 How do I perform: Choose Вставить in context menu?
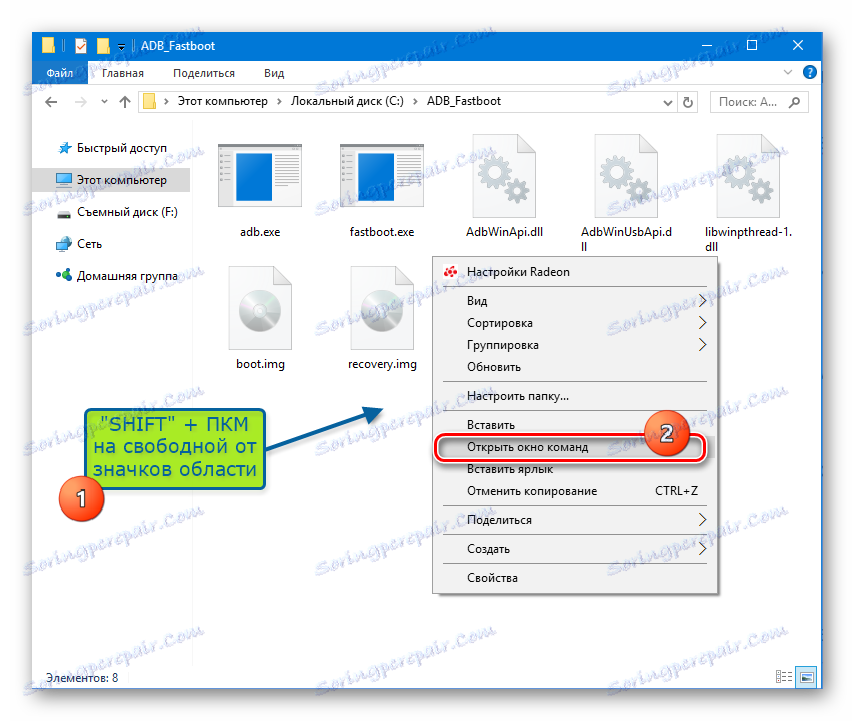pos(575,425)
